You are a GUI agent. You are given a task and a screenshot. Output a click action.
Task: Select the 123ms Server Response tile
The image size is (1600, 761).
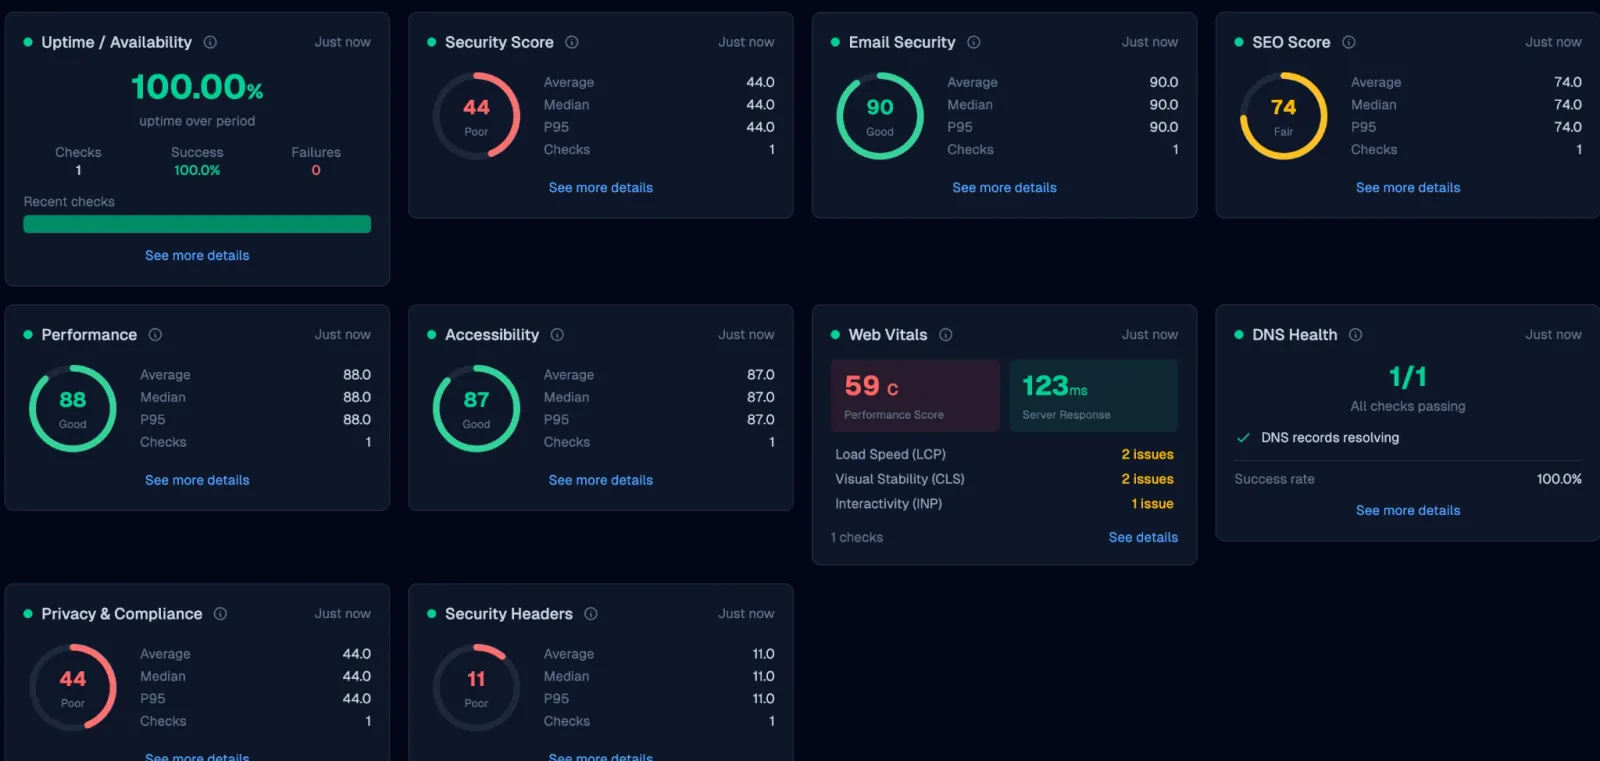[1093, 396]
